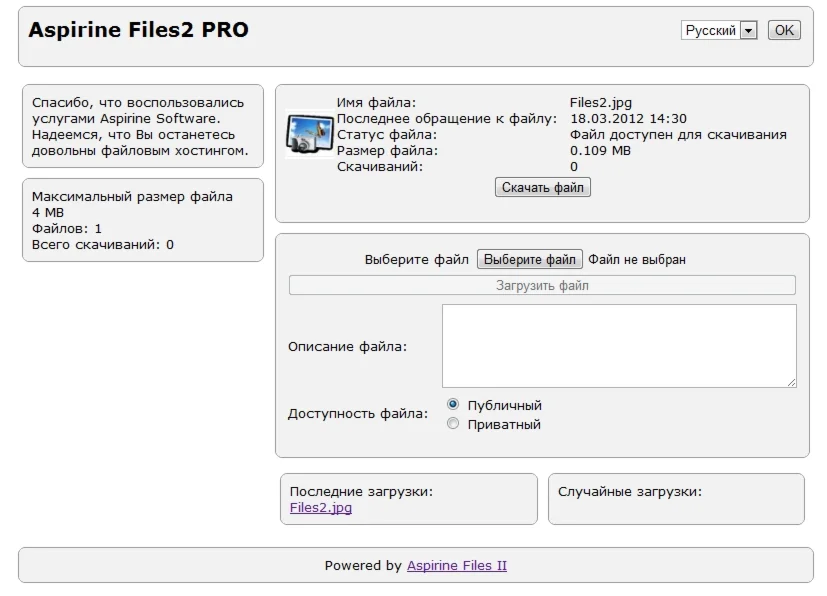
Task: Select the Приватный radio button
Action: tap(453, 424)
